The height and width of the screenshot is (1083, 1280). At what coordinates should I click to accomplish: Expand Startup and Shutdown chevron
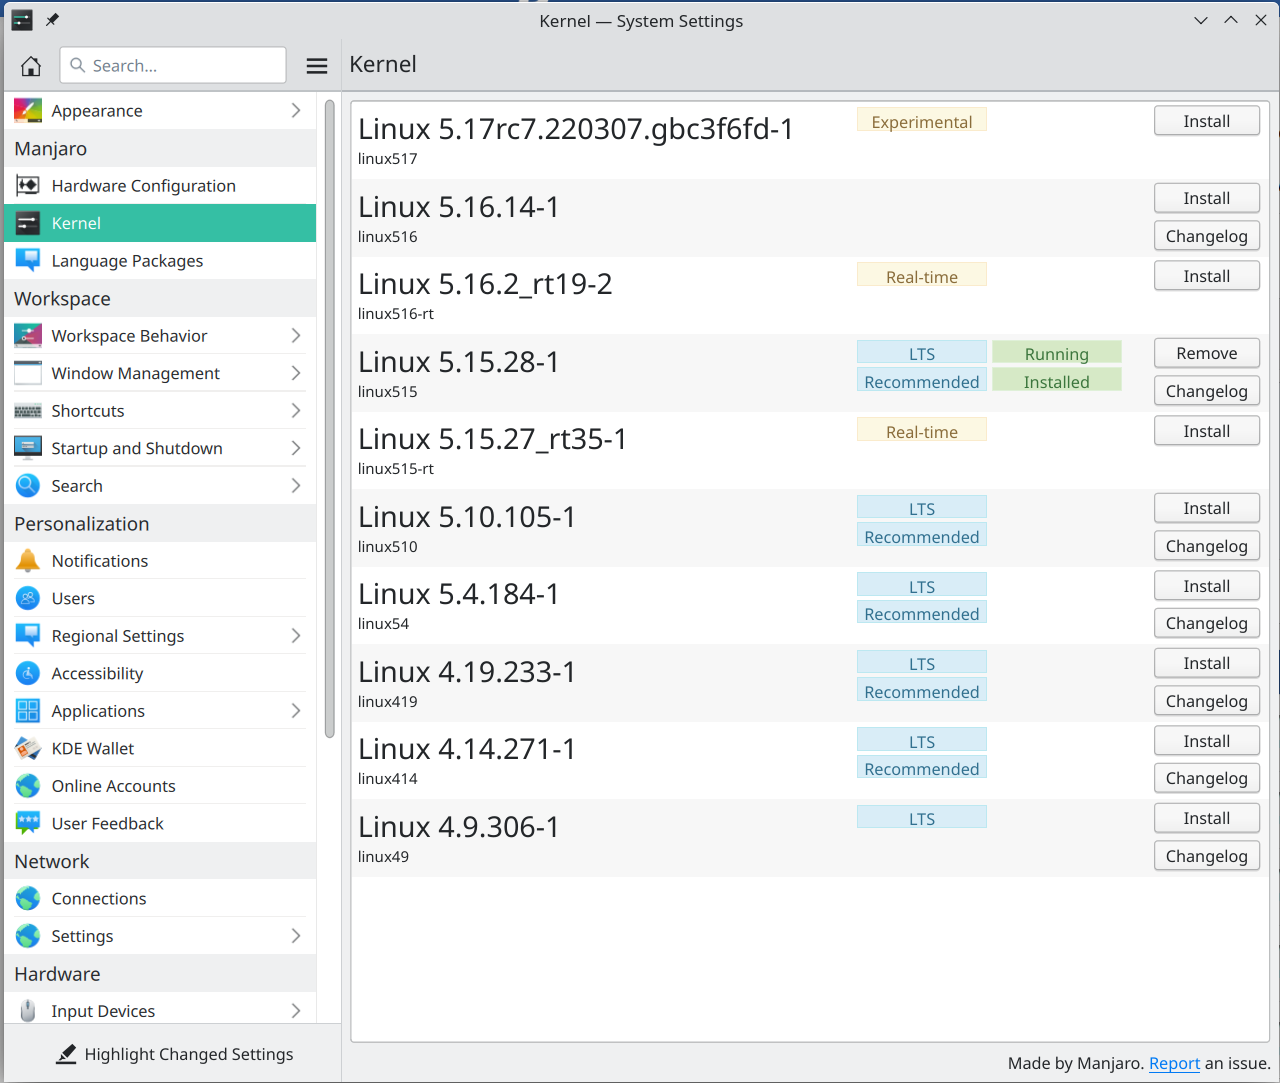click(296, 448)
